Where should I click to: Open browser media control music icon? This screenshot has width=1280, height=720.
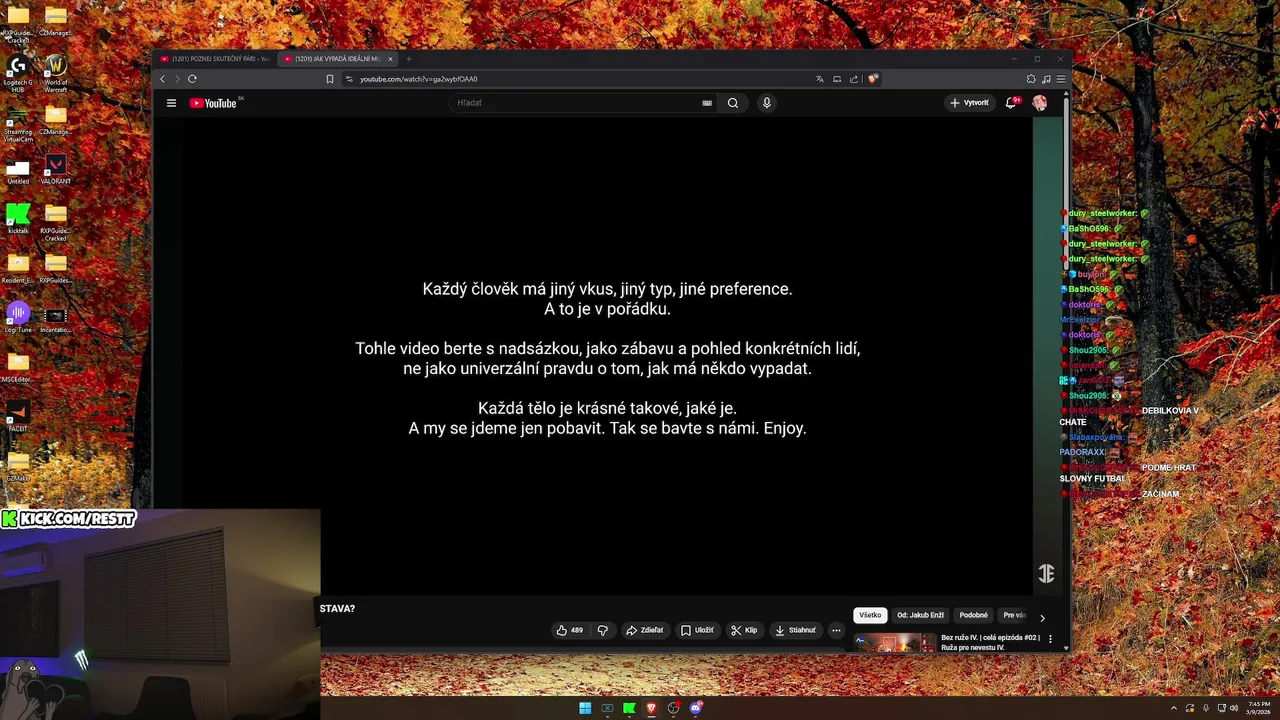tap(1046, 79)
